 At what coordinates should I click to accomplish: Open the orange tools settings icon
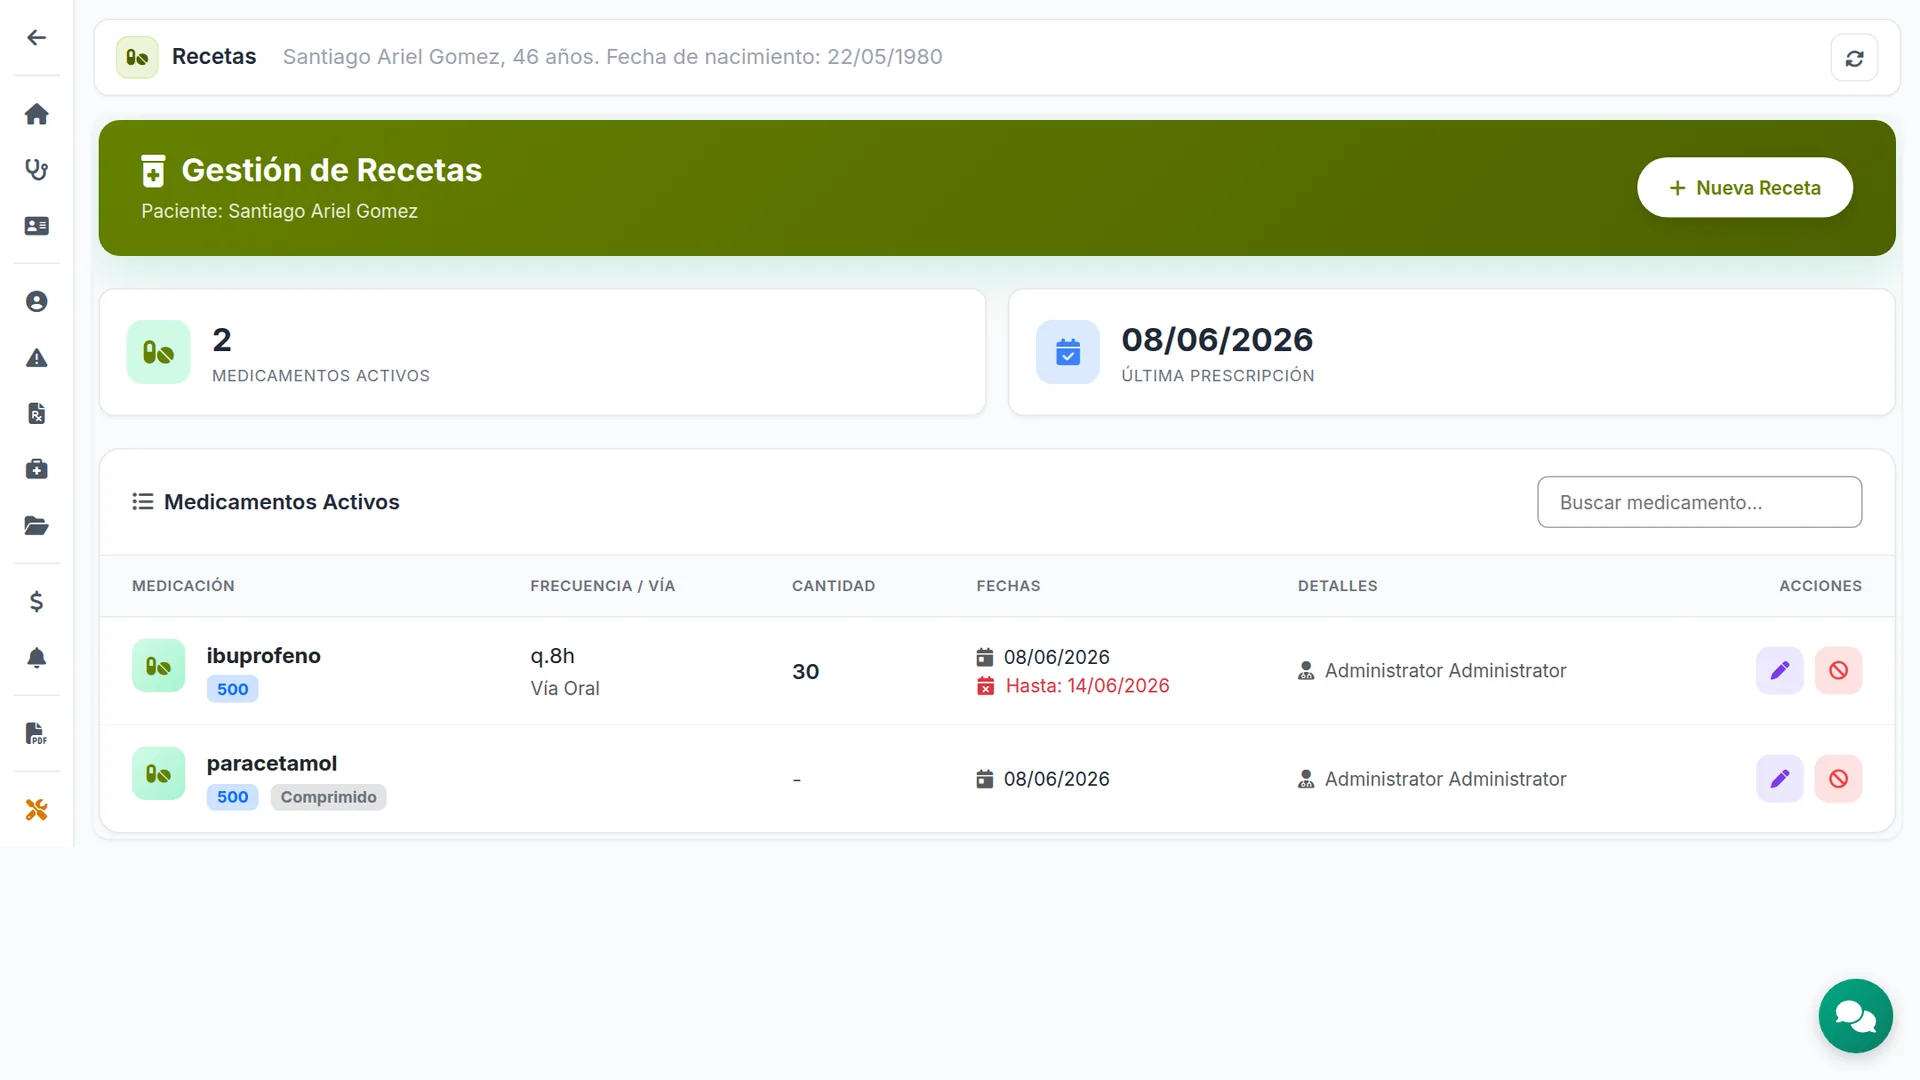pyautogui.click(x=36, y=810)
